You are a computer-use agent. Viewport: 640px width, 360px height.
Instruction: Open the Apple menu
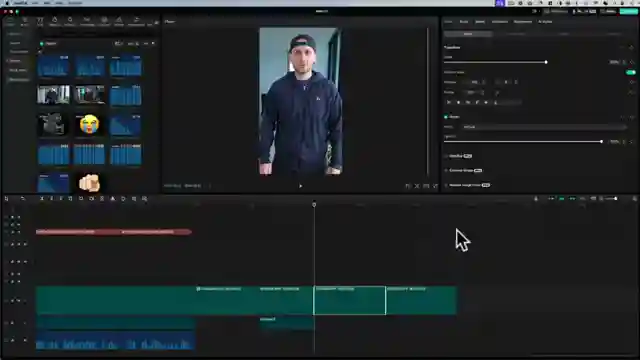7,3
